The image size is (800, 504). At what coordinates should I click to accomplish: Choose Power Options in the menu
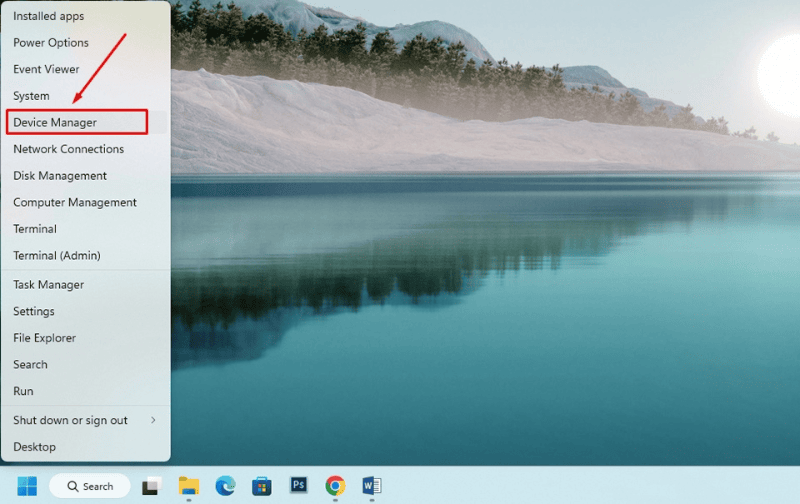point(51,43)
